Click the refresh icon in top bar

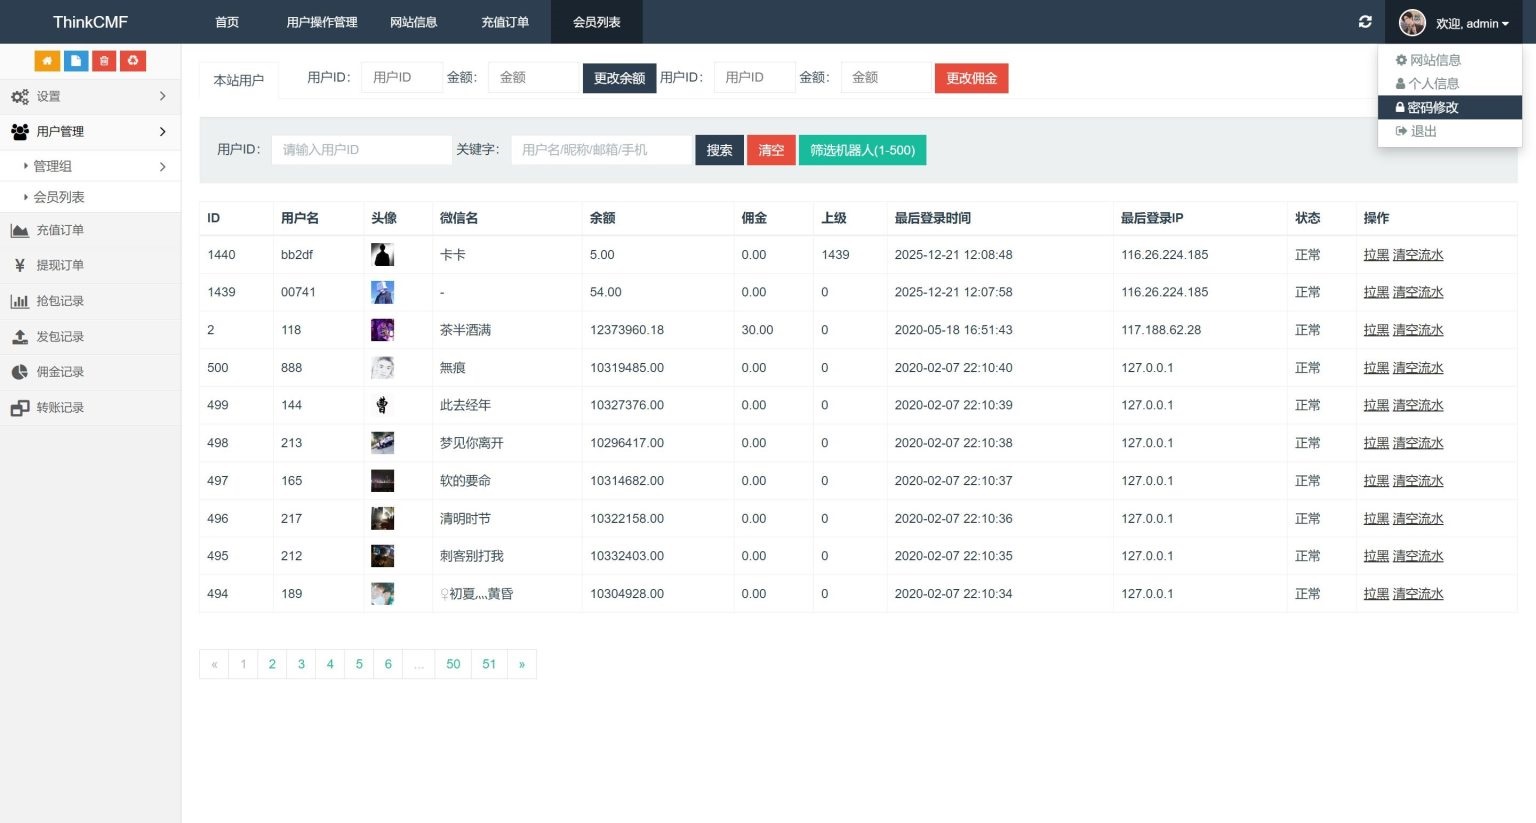pos(1365,22)
